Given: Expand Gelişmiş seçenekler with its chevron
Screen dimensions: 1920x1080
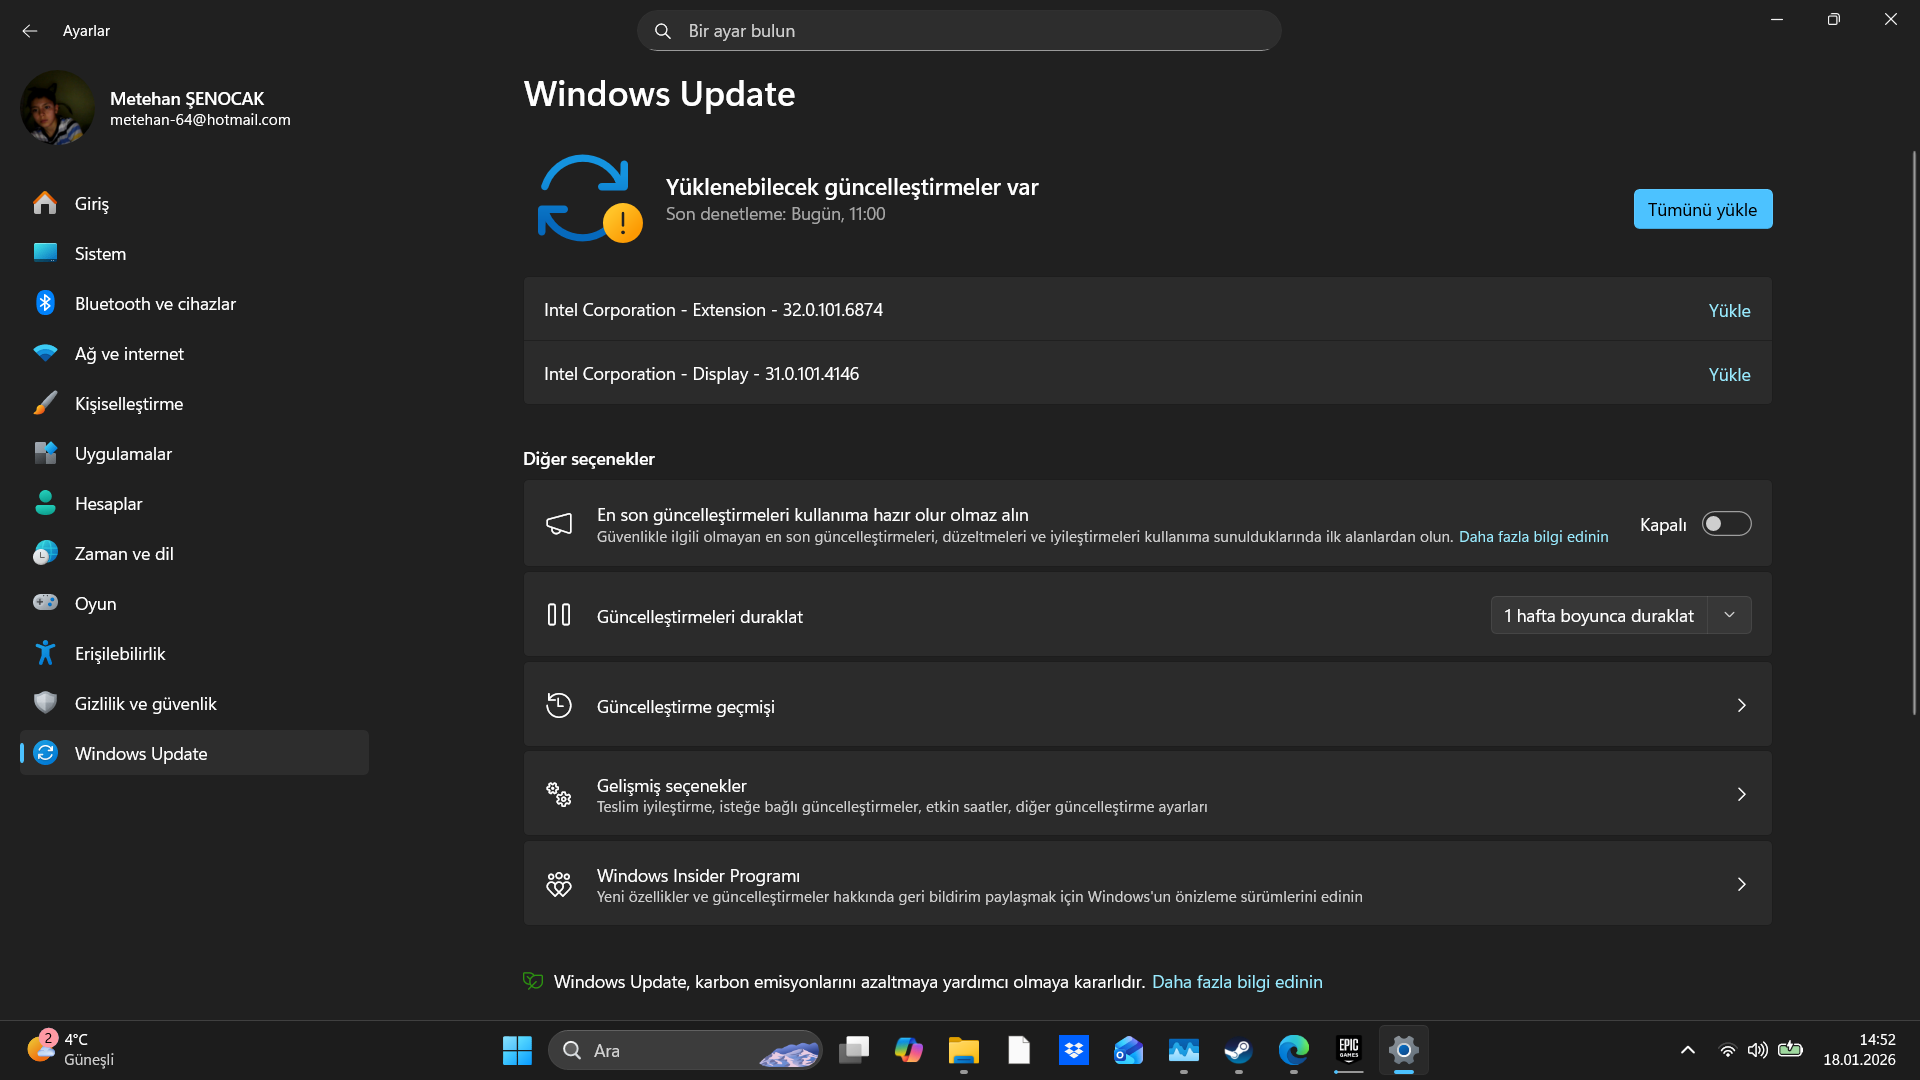Looking at the screenshot, I should pos(1741,794).
